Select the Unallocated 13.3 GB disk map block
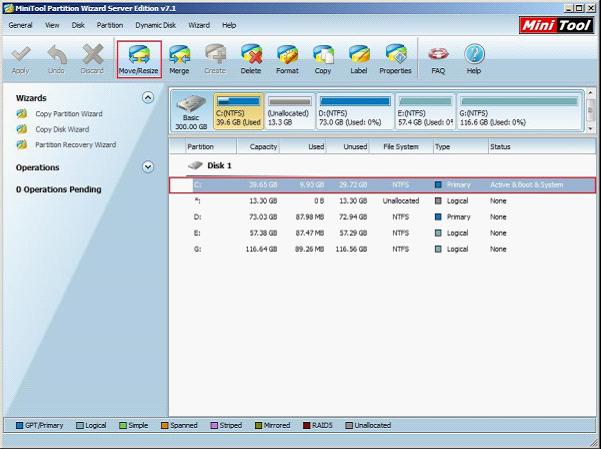601x449 pixels. (x=290, y=111)
